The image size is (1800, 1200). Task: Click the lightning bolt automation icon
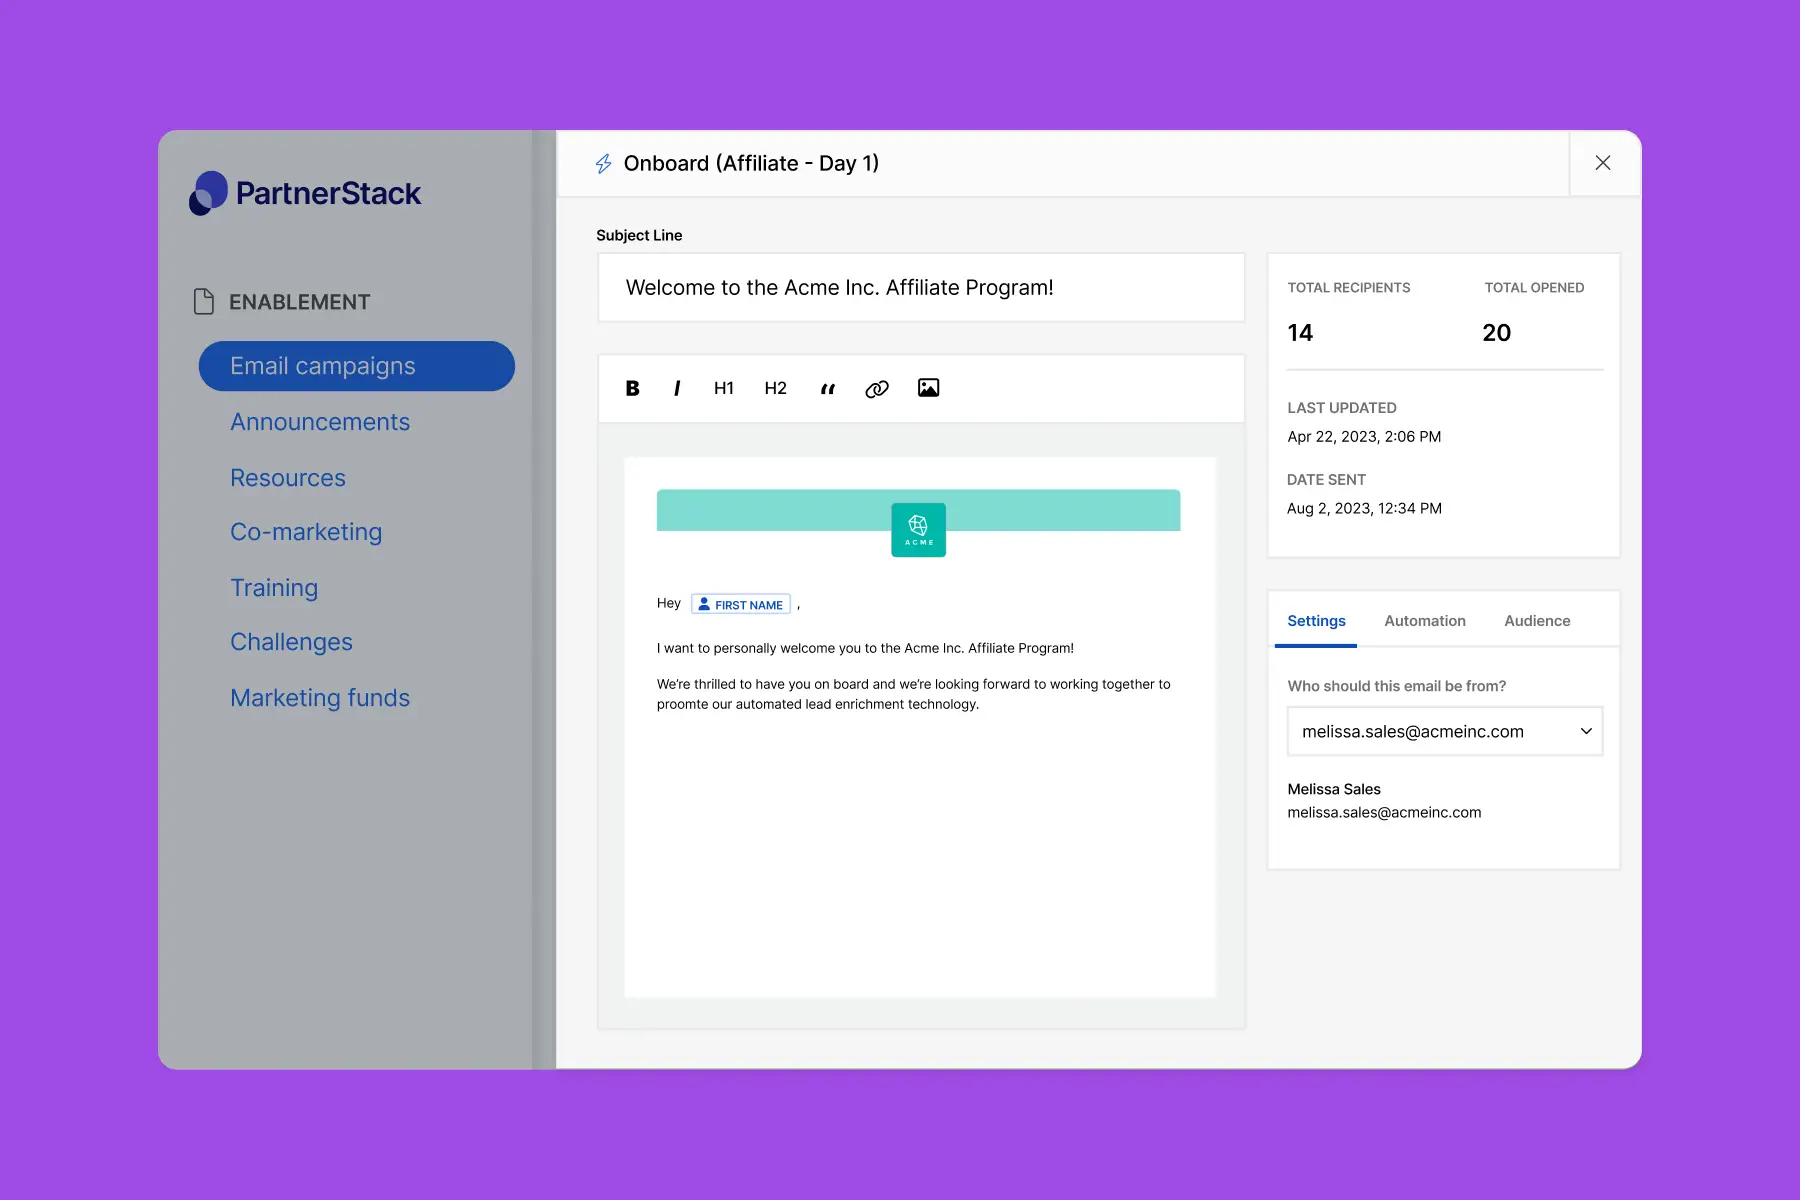tap(603, 164)
